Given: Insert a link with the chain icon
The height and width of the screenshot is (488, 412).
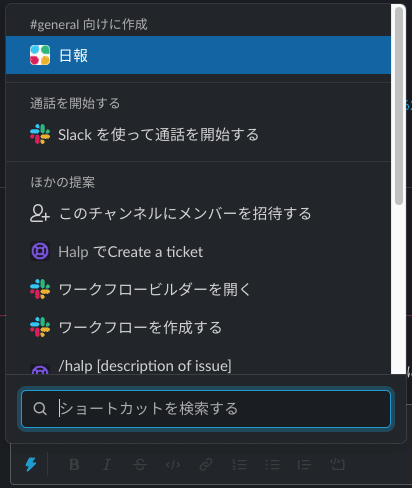Looking at the screenshot, I should [x=206, y=464].
